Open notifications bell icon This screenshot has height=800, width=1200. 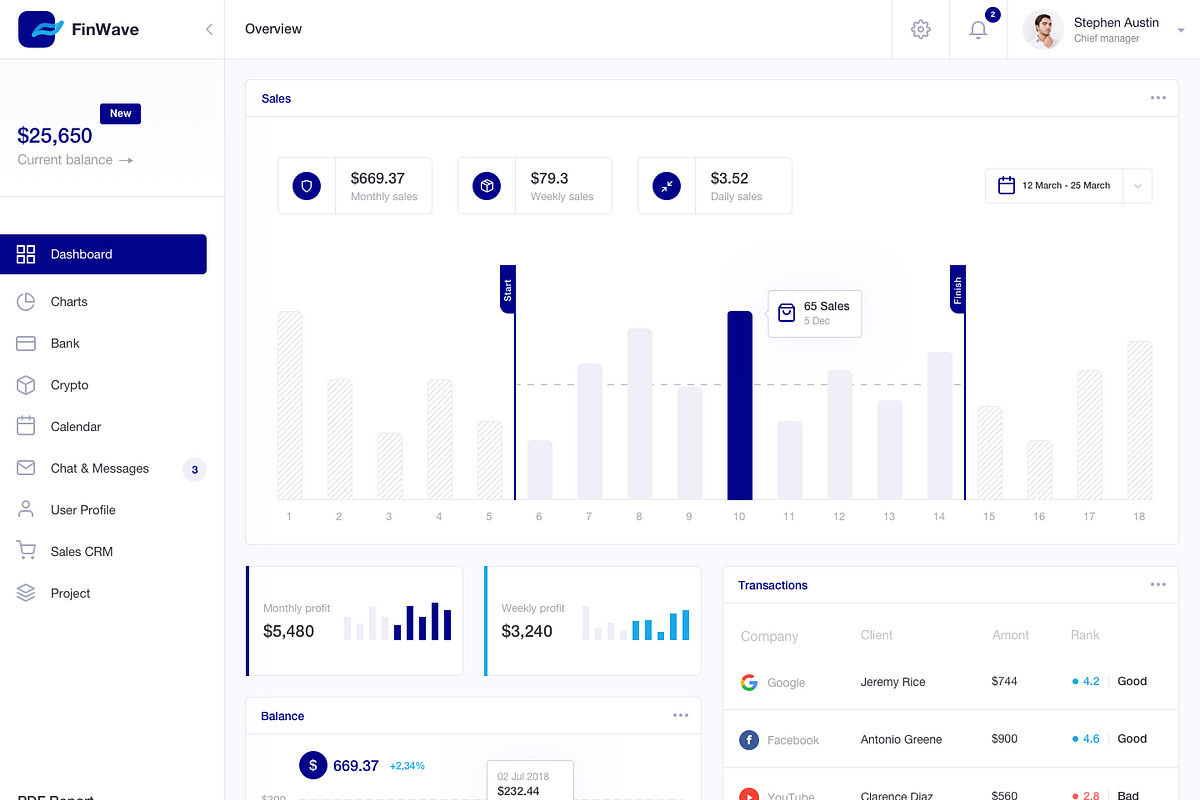[978, 29]
